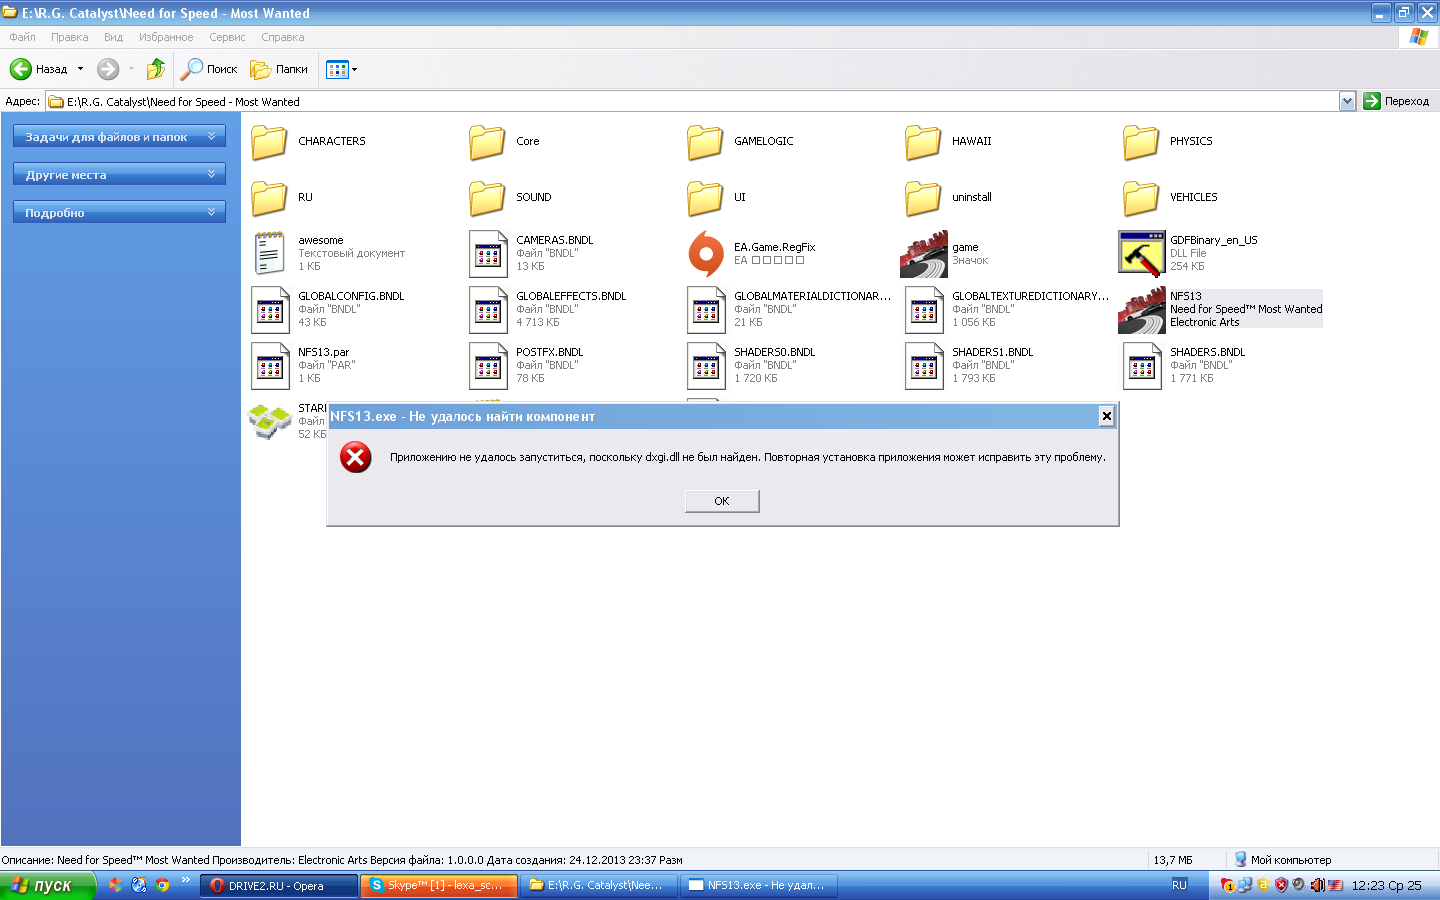Select the NFS13 Need for Speed executable icon
The height and width of the screenshot is (900, 1440).
click(1142, 310)
